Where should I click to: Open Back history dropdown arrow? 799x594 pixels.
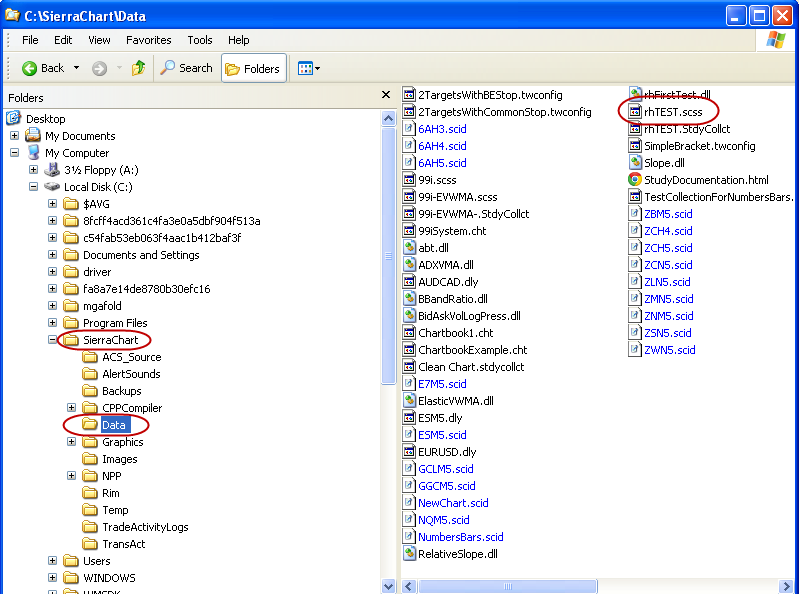(76, 68)
